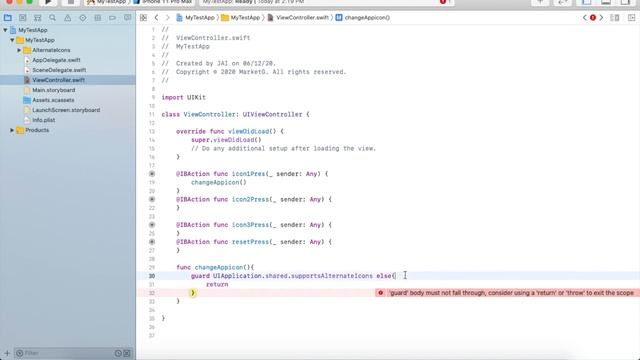Image resolution: width=640 pixels, height=360 pixels.
Task: Stop the running app
Action: (71, 2)
